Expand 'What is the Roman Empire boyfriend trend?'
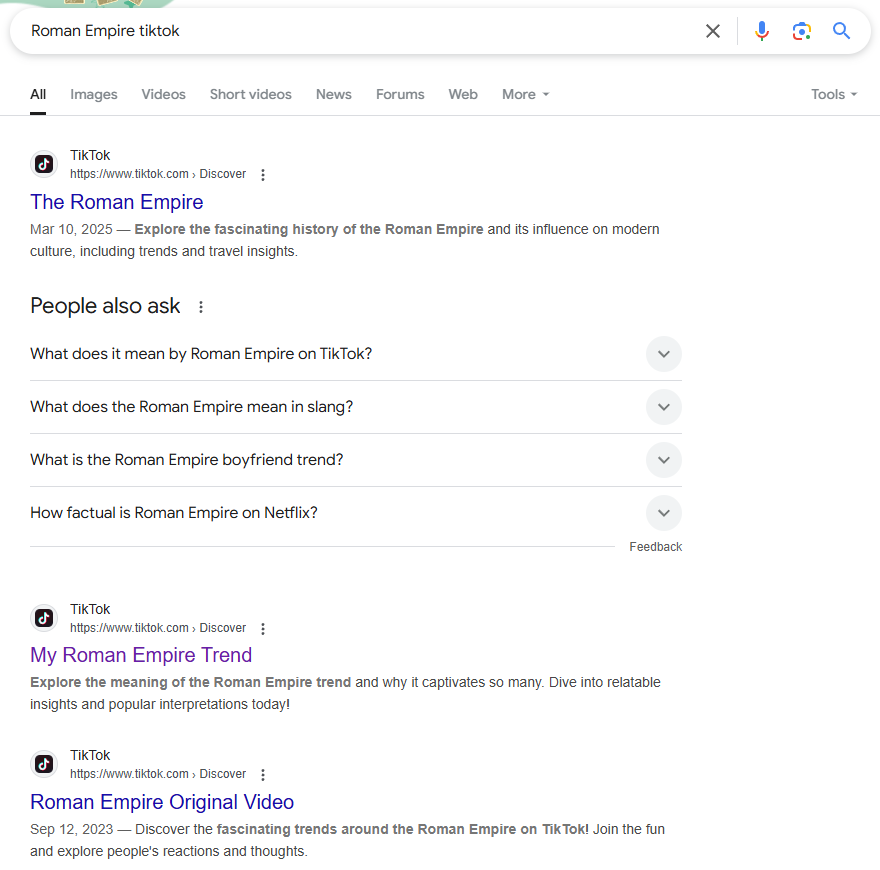 coord(664,460)
